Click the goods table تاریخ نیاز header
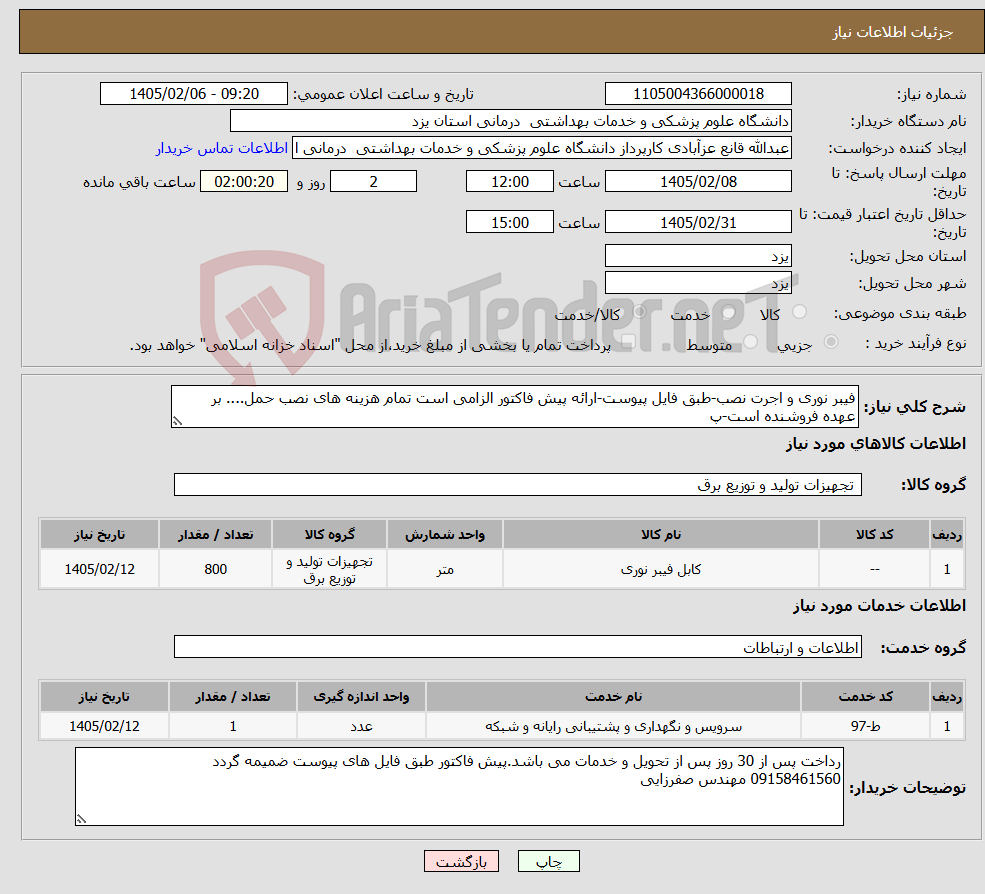The image size is (985, 894). point(99,534)
